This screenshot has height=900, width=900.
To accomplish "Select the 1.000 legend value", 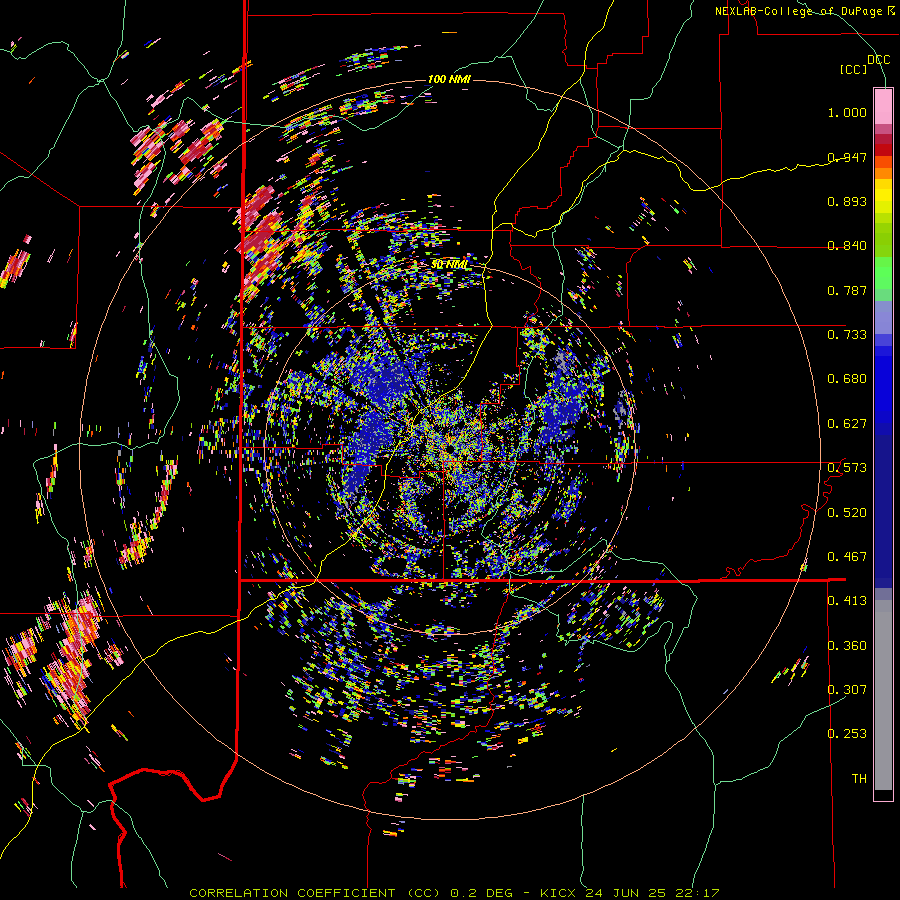I will (847, 112).
